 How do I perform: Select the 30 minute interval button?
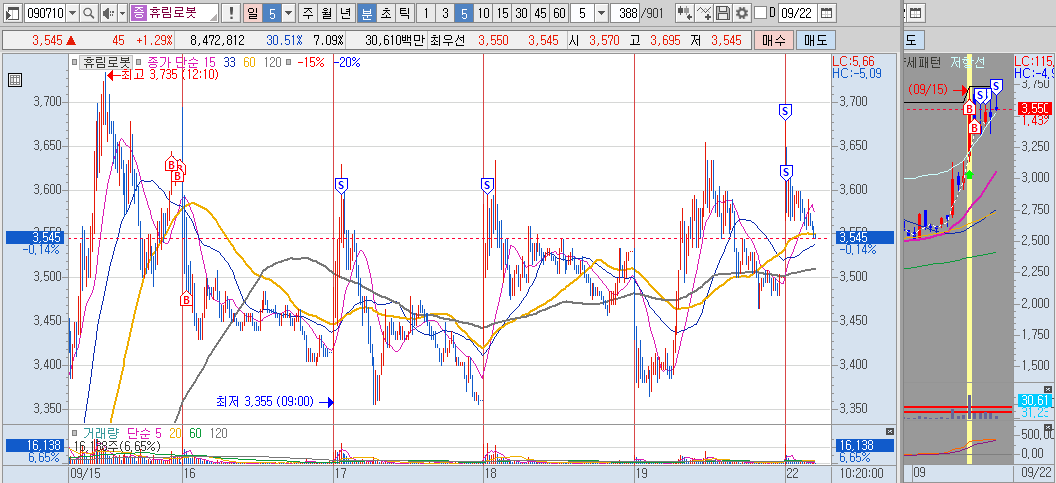[x=521, y=13]
